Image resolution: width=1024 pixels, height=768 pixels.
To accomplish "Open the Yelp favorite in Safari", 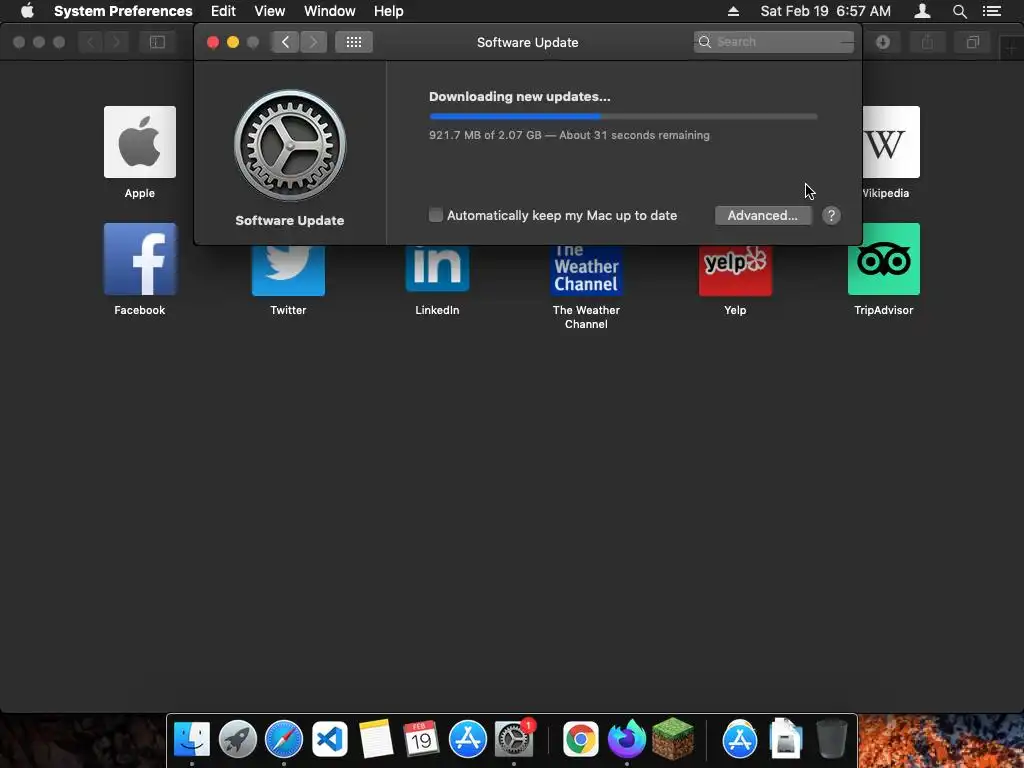I will 735,270.
